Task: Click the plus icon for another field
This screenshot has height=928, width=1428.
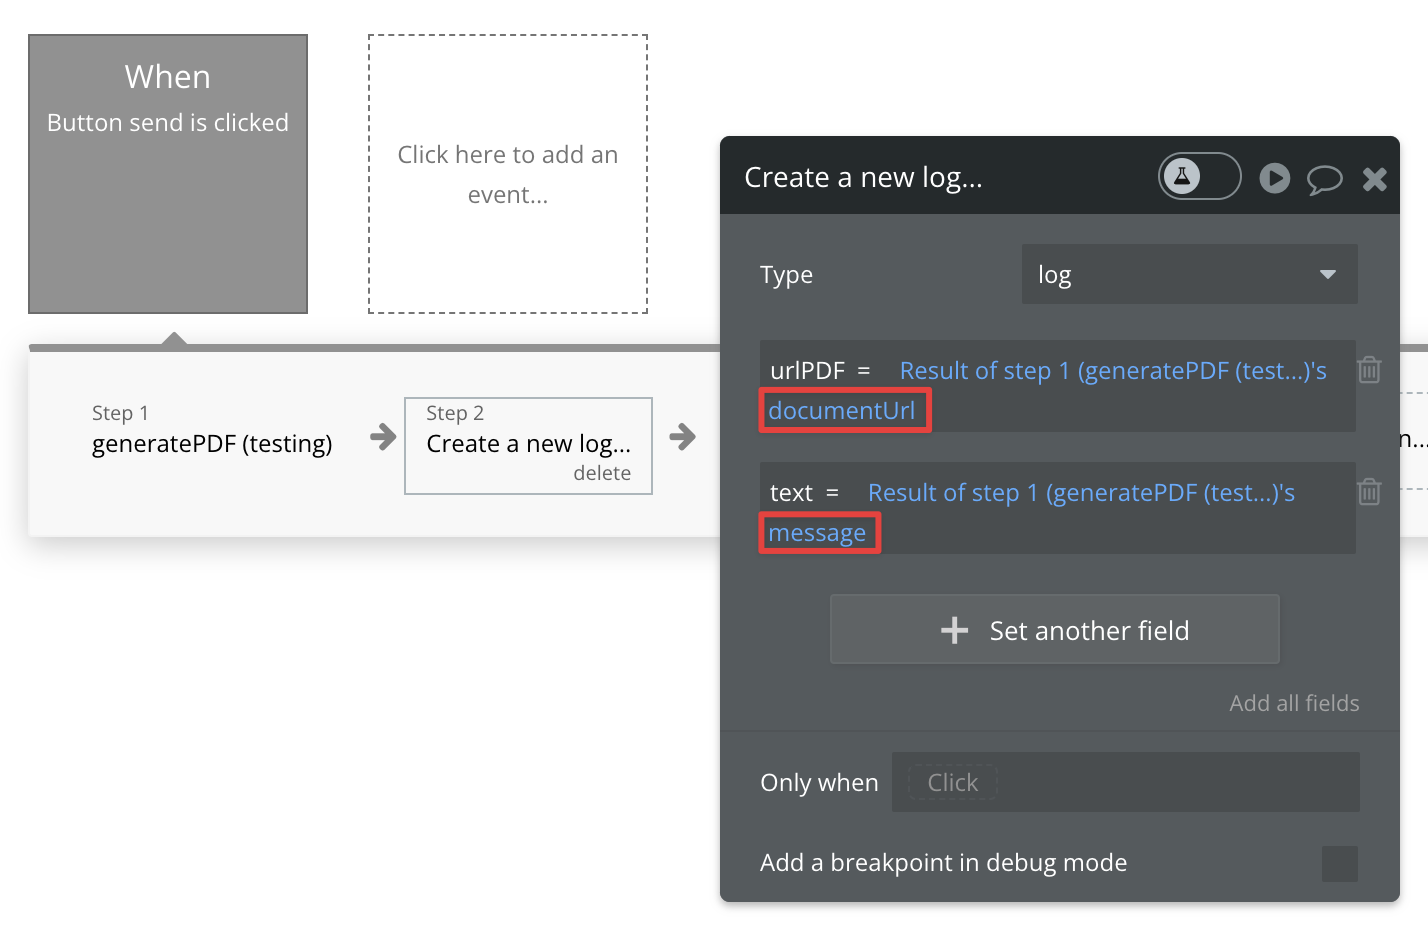Action: click(x=955, y=630)
